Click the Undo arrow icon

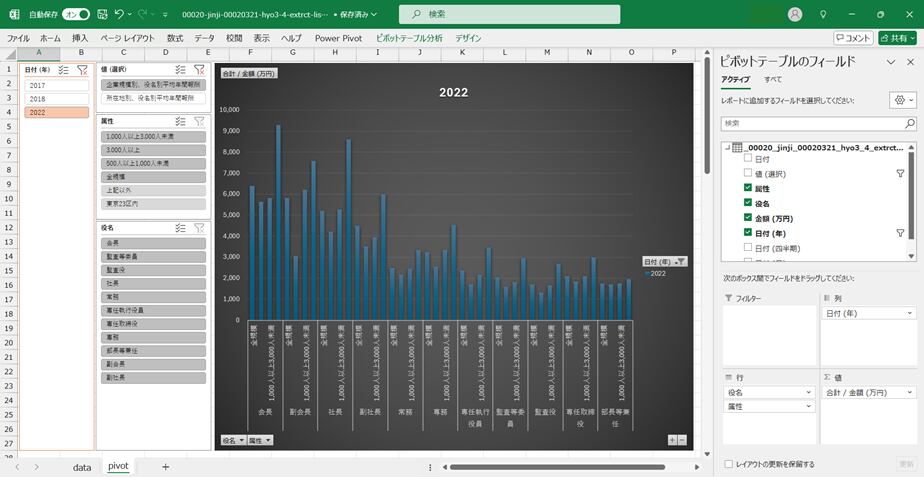pyautogui.click(x=120, y=15)
